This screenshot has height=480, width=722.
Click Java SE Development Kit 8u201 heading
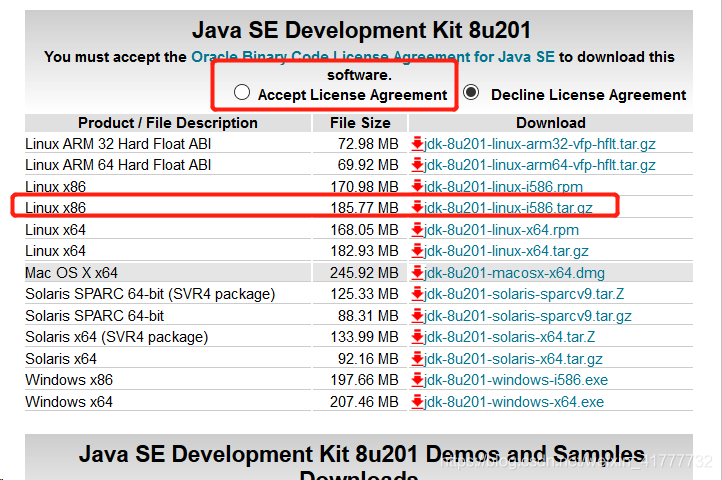[361, 30]
